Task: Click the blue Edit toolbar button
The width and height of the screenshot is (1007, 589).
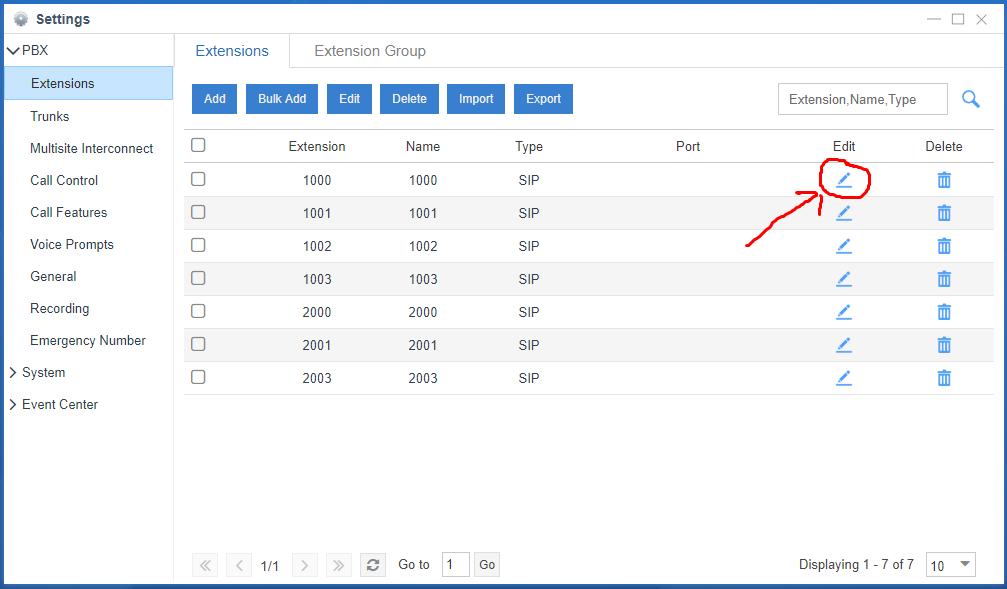Action: pos(349,99)
